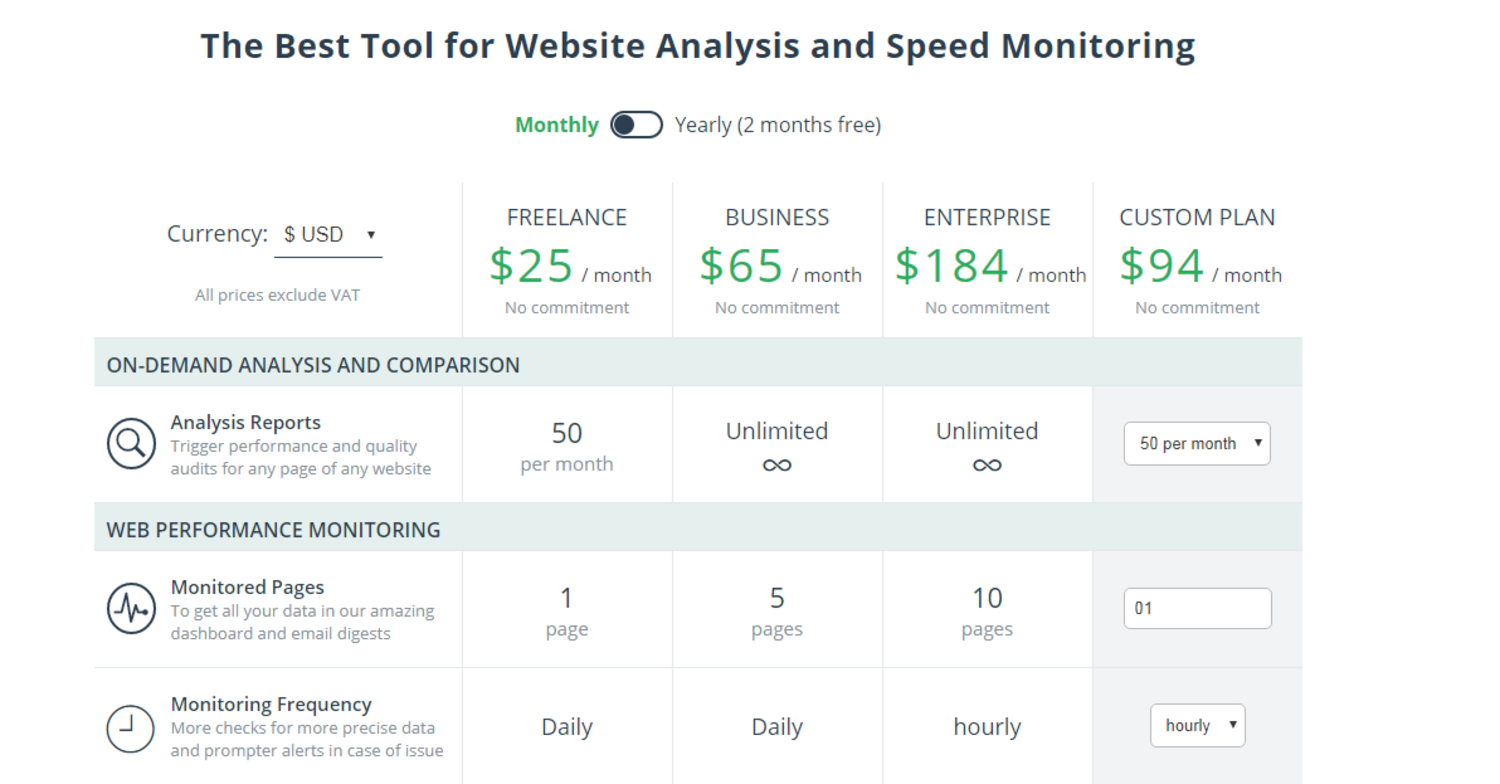Select the Freelance plan heading
This screenshot has width=1500, height=784.
point(567,218)
